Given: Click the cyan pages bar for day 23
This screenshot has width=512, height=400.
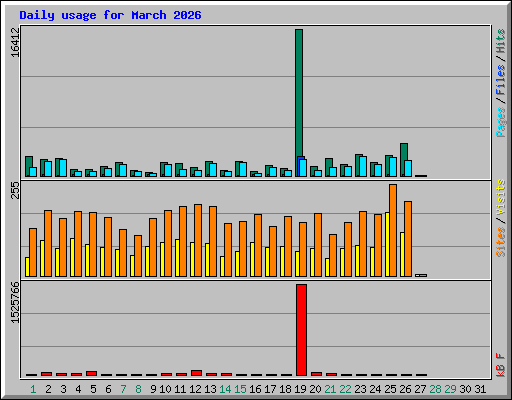Looking at the screenshot, I should [x=363, y=166].
